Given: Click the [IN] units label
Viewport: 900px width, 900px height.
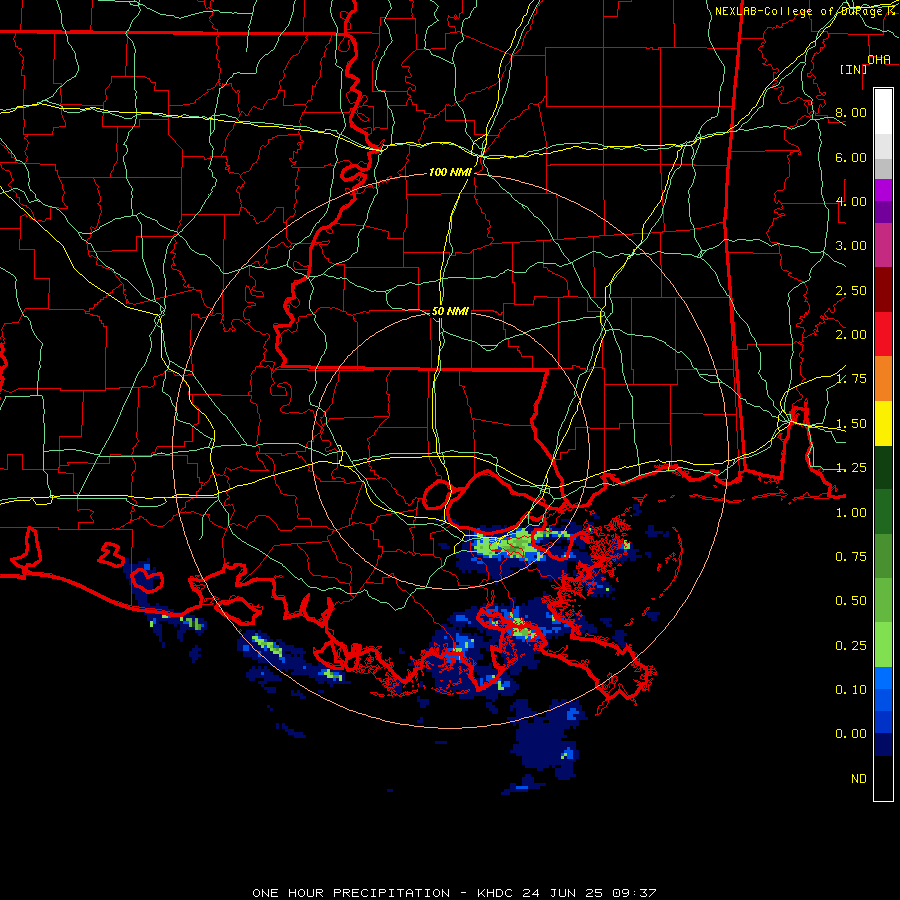Looking at the screenshot, I should pyautogui.click(x=853, y=69).
